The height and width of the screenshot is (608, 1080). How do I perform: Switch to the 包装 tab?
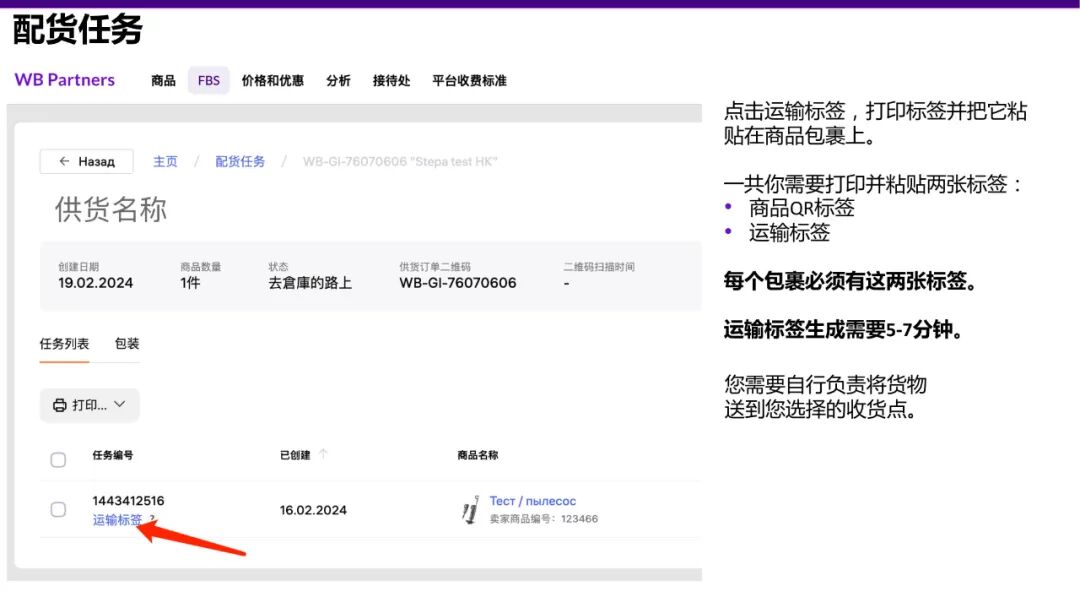point(129,342)
